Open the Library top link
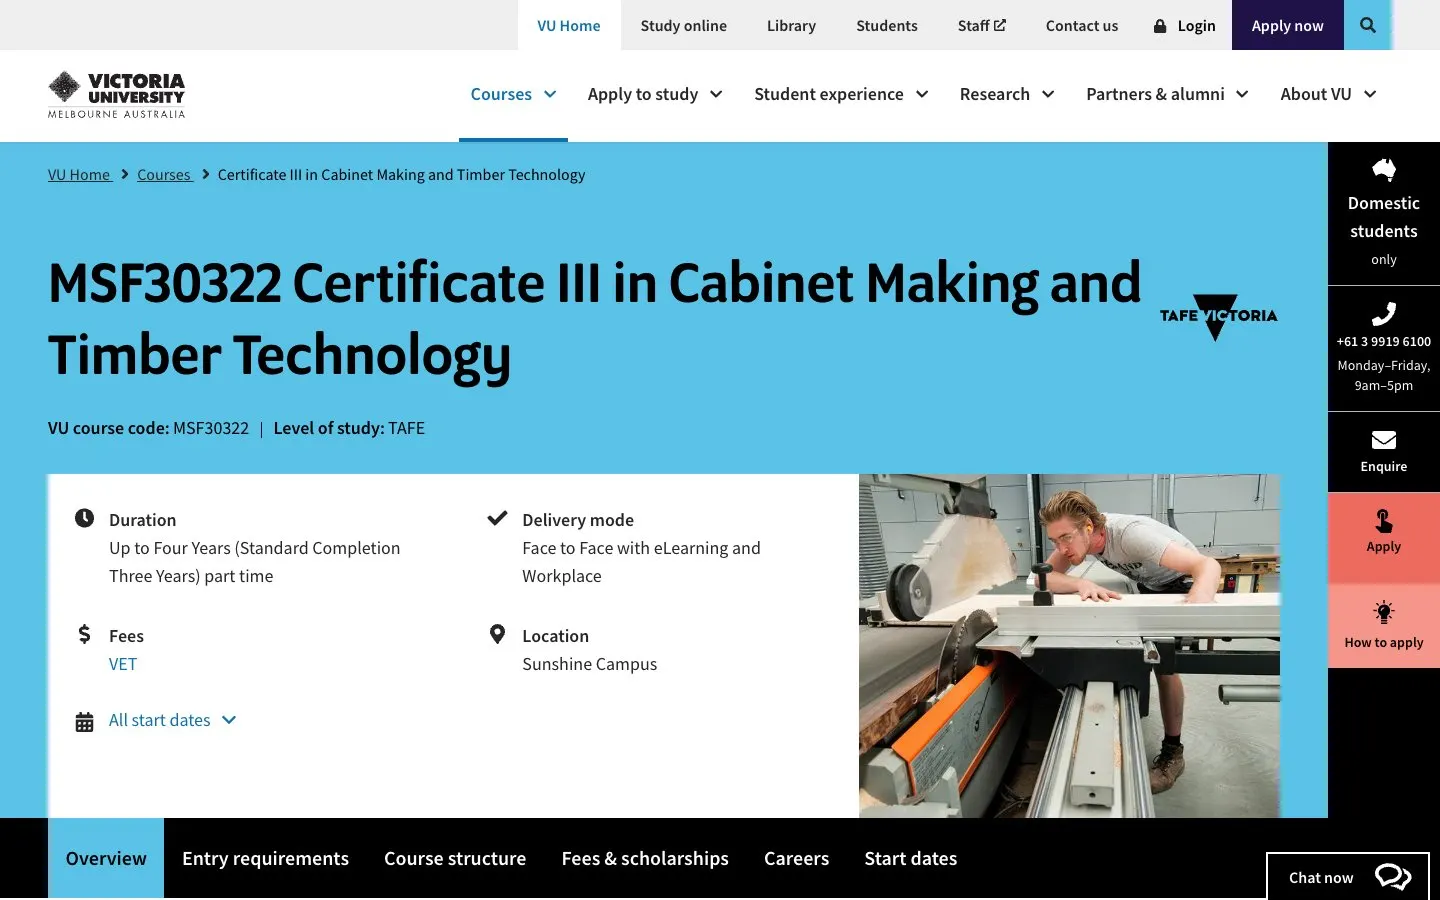 [x=791, y=25]
